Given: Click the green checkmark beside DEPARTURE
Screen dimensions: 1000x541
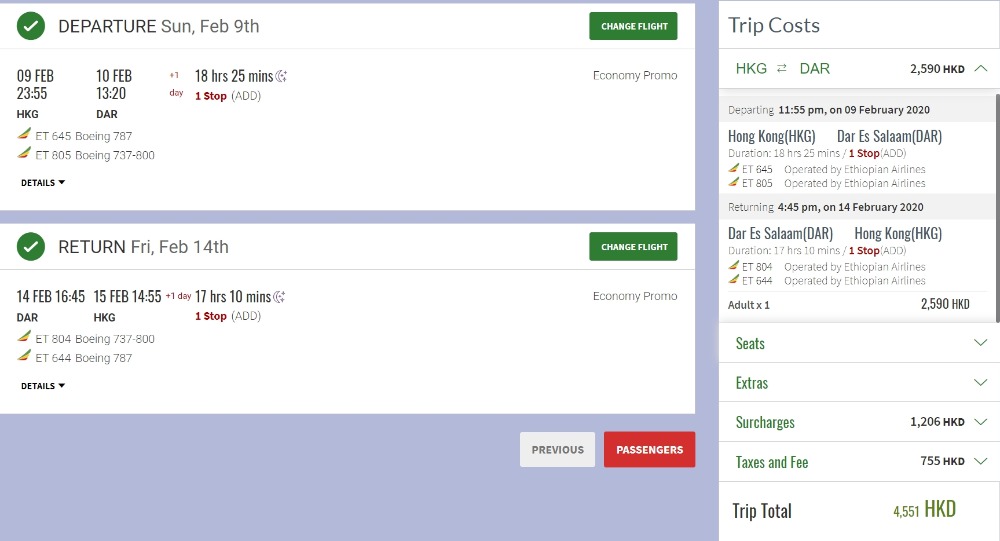Looking at the screenshot, I should point(31,27).
